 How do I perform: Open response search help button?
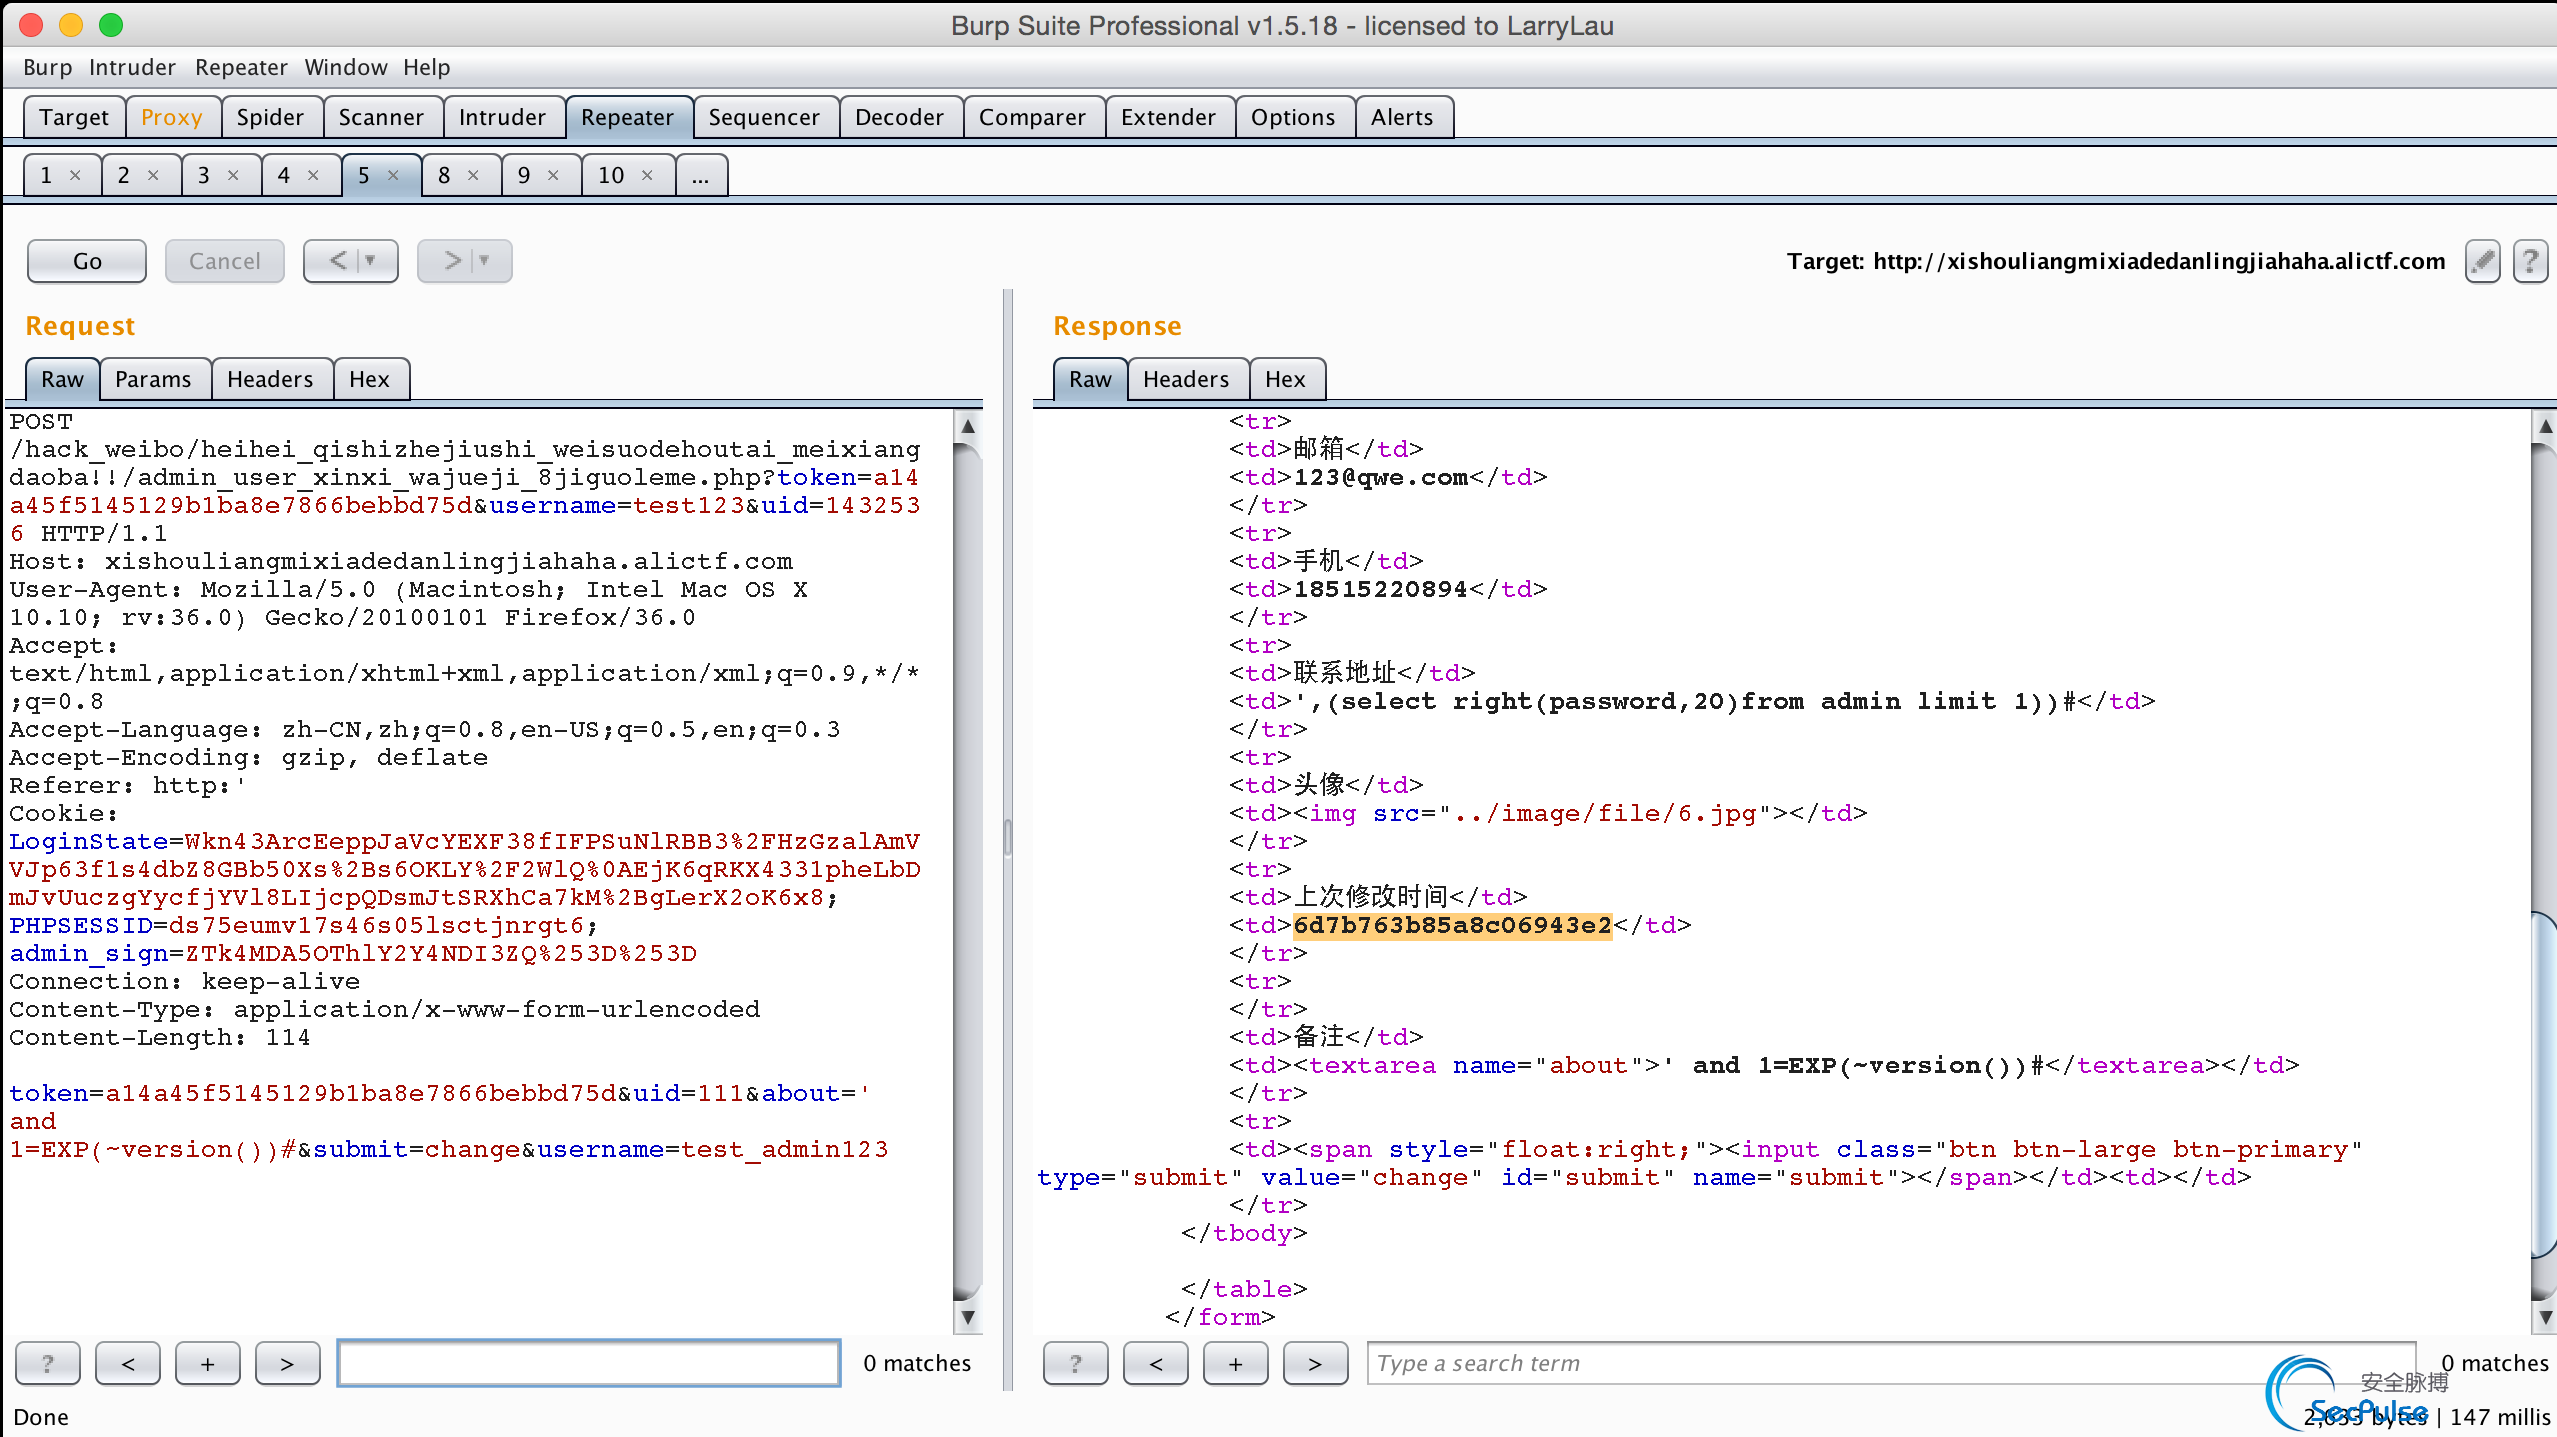(1075, 1363)
